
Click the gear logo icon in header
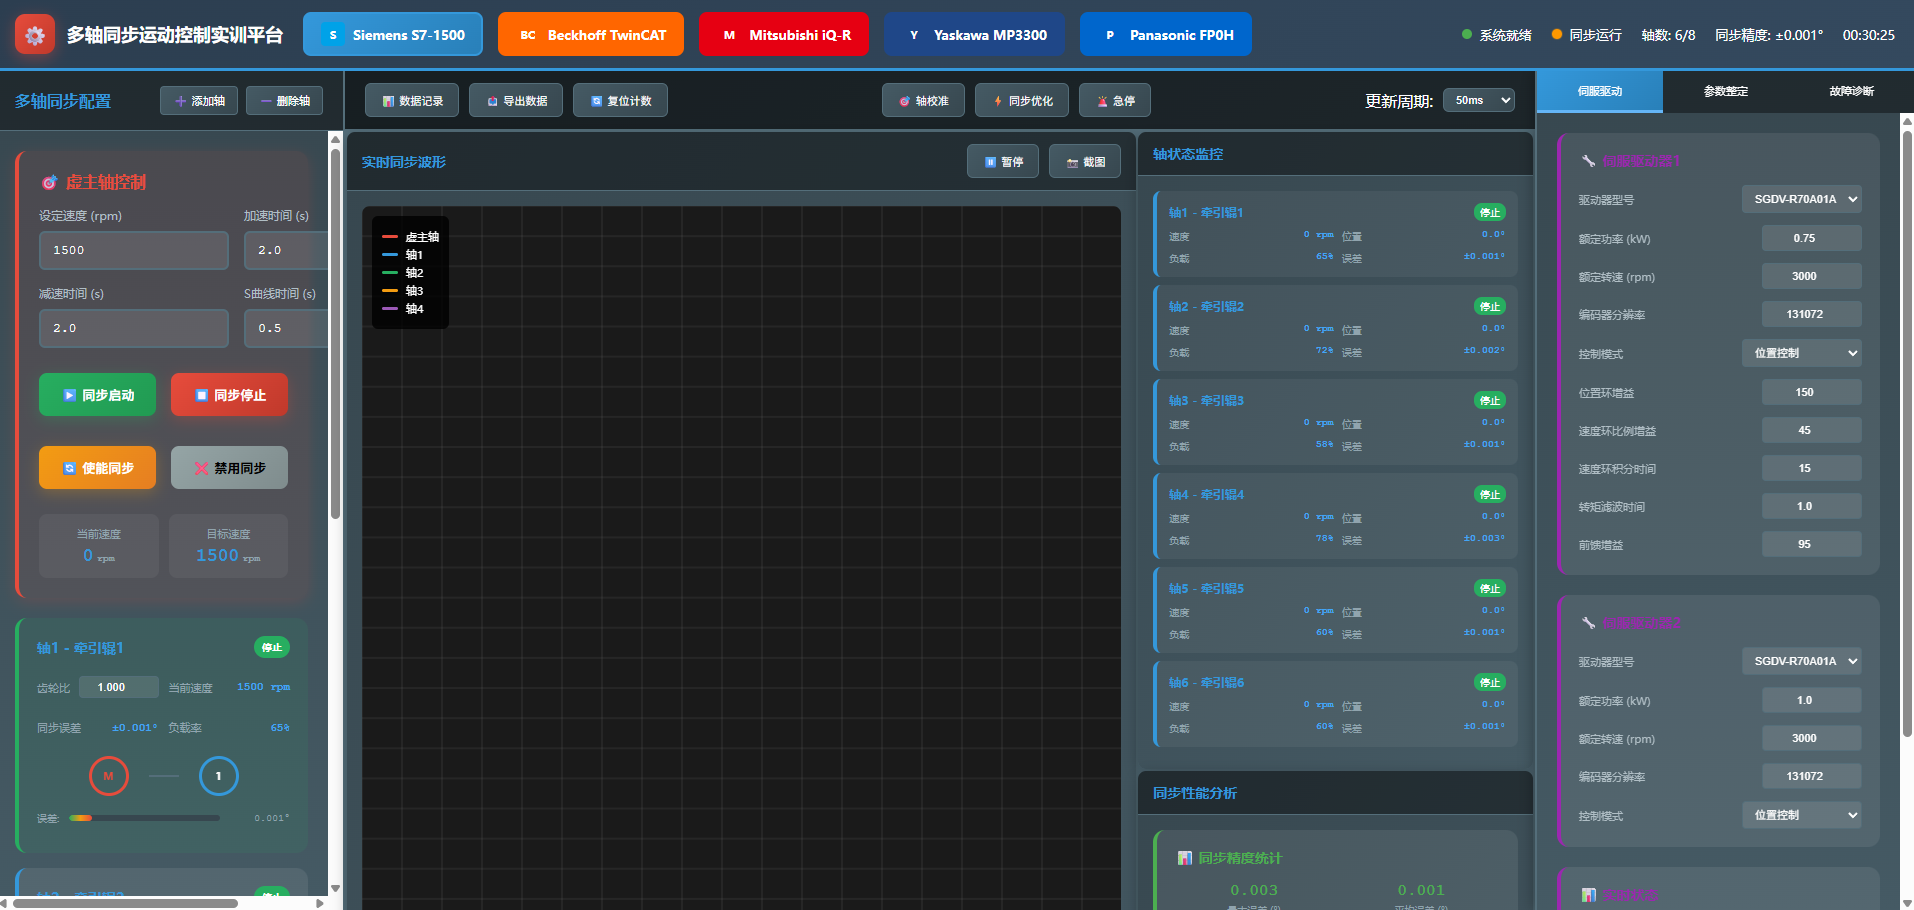coord(35,35)
